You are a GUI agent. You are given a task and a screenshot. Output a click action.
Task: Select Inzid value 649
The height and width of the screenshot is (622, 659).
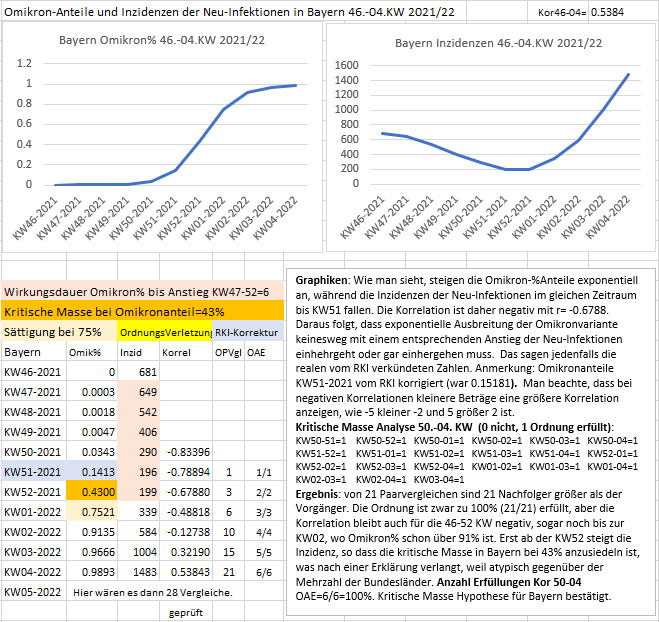pyautogui.click(x=138, y=392)
